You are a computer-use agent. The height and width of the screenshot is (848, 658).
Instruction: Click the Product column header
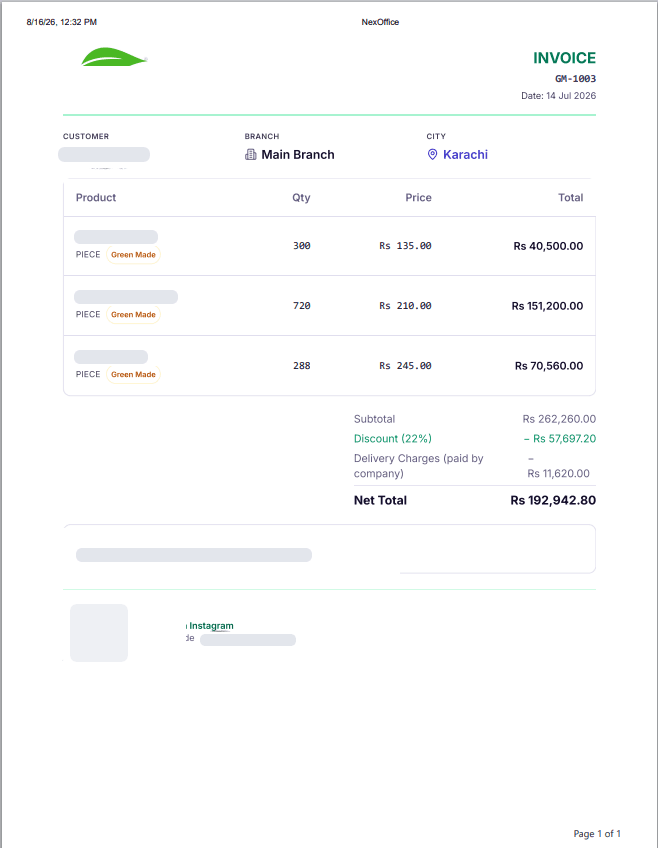96,197
